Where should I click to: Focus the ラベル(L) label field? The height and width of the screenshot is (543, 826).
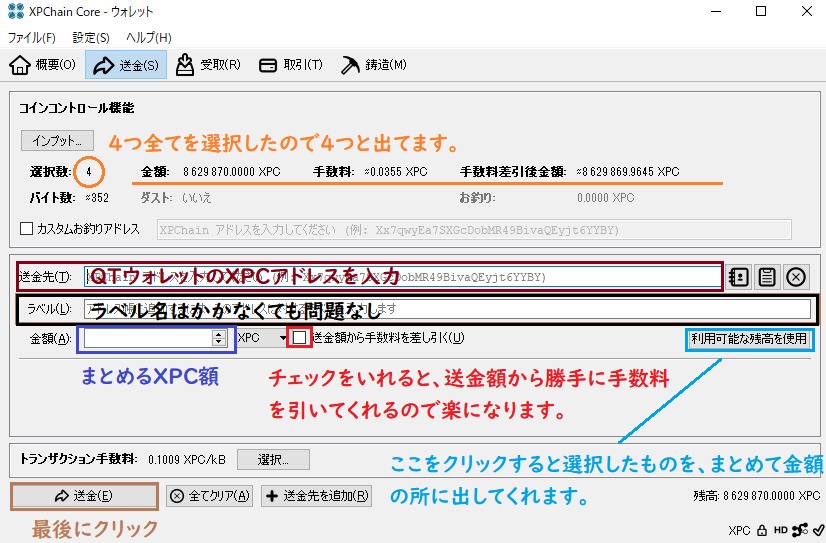coord(447,309)
